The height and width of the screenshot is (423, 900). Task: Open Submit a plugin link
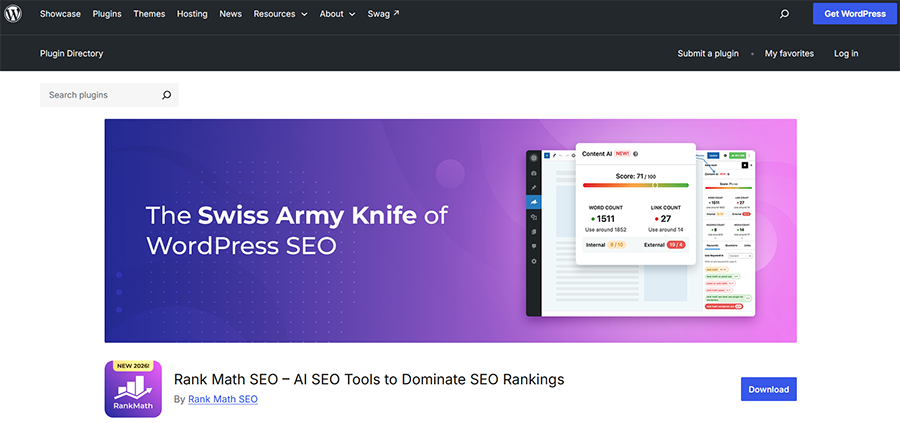click(708, 53)
